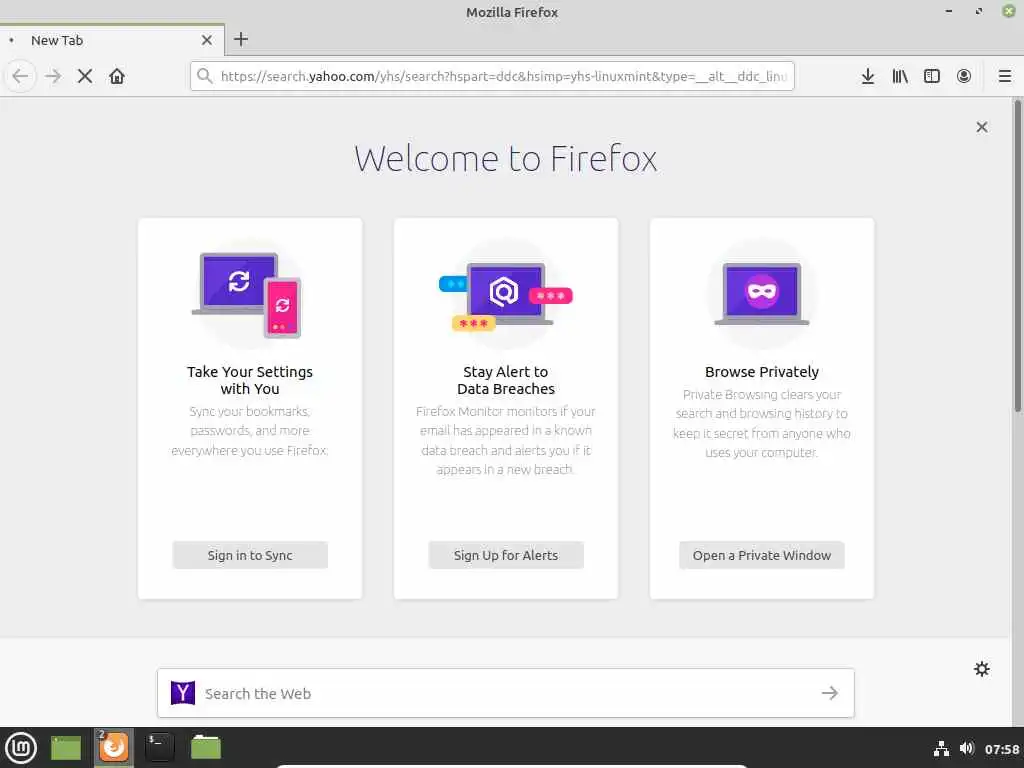Click the Stay Alert to Data Breaches heading
Image resolution: width=1024 pixels, height=768 pixels.
pyautogui.click(x=506, y=380)
